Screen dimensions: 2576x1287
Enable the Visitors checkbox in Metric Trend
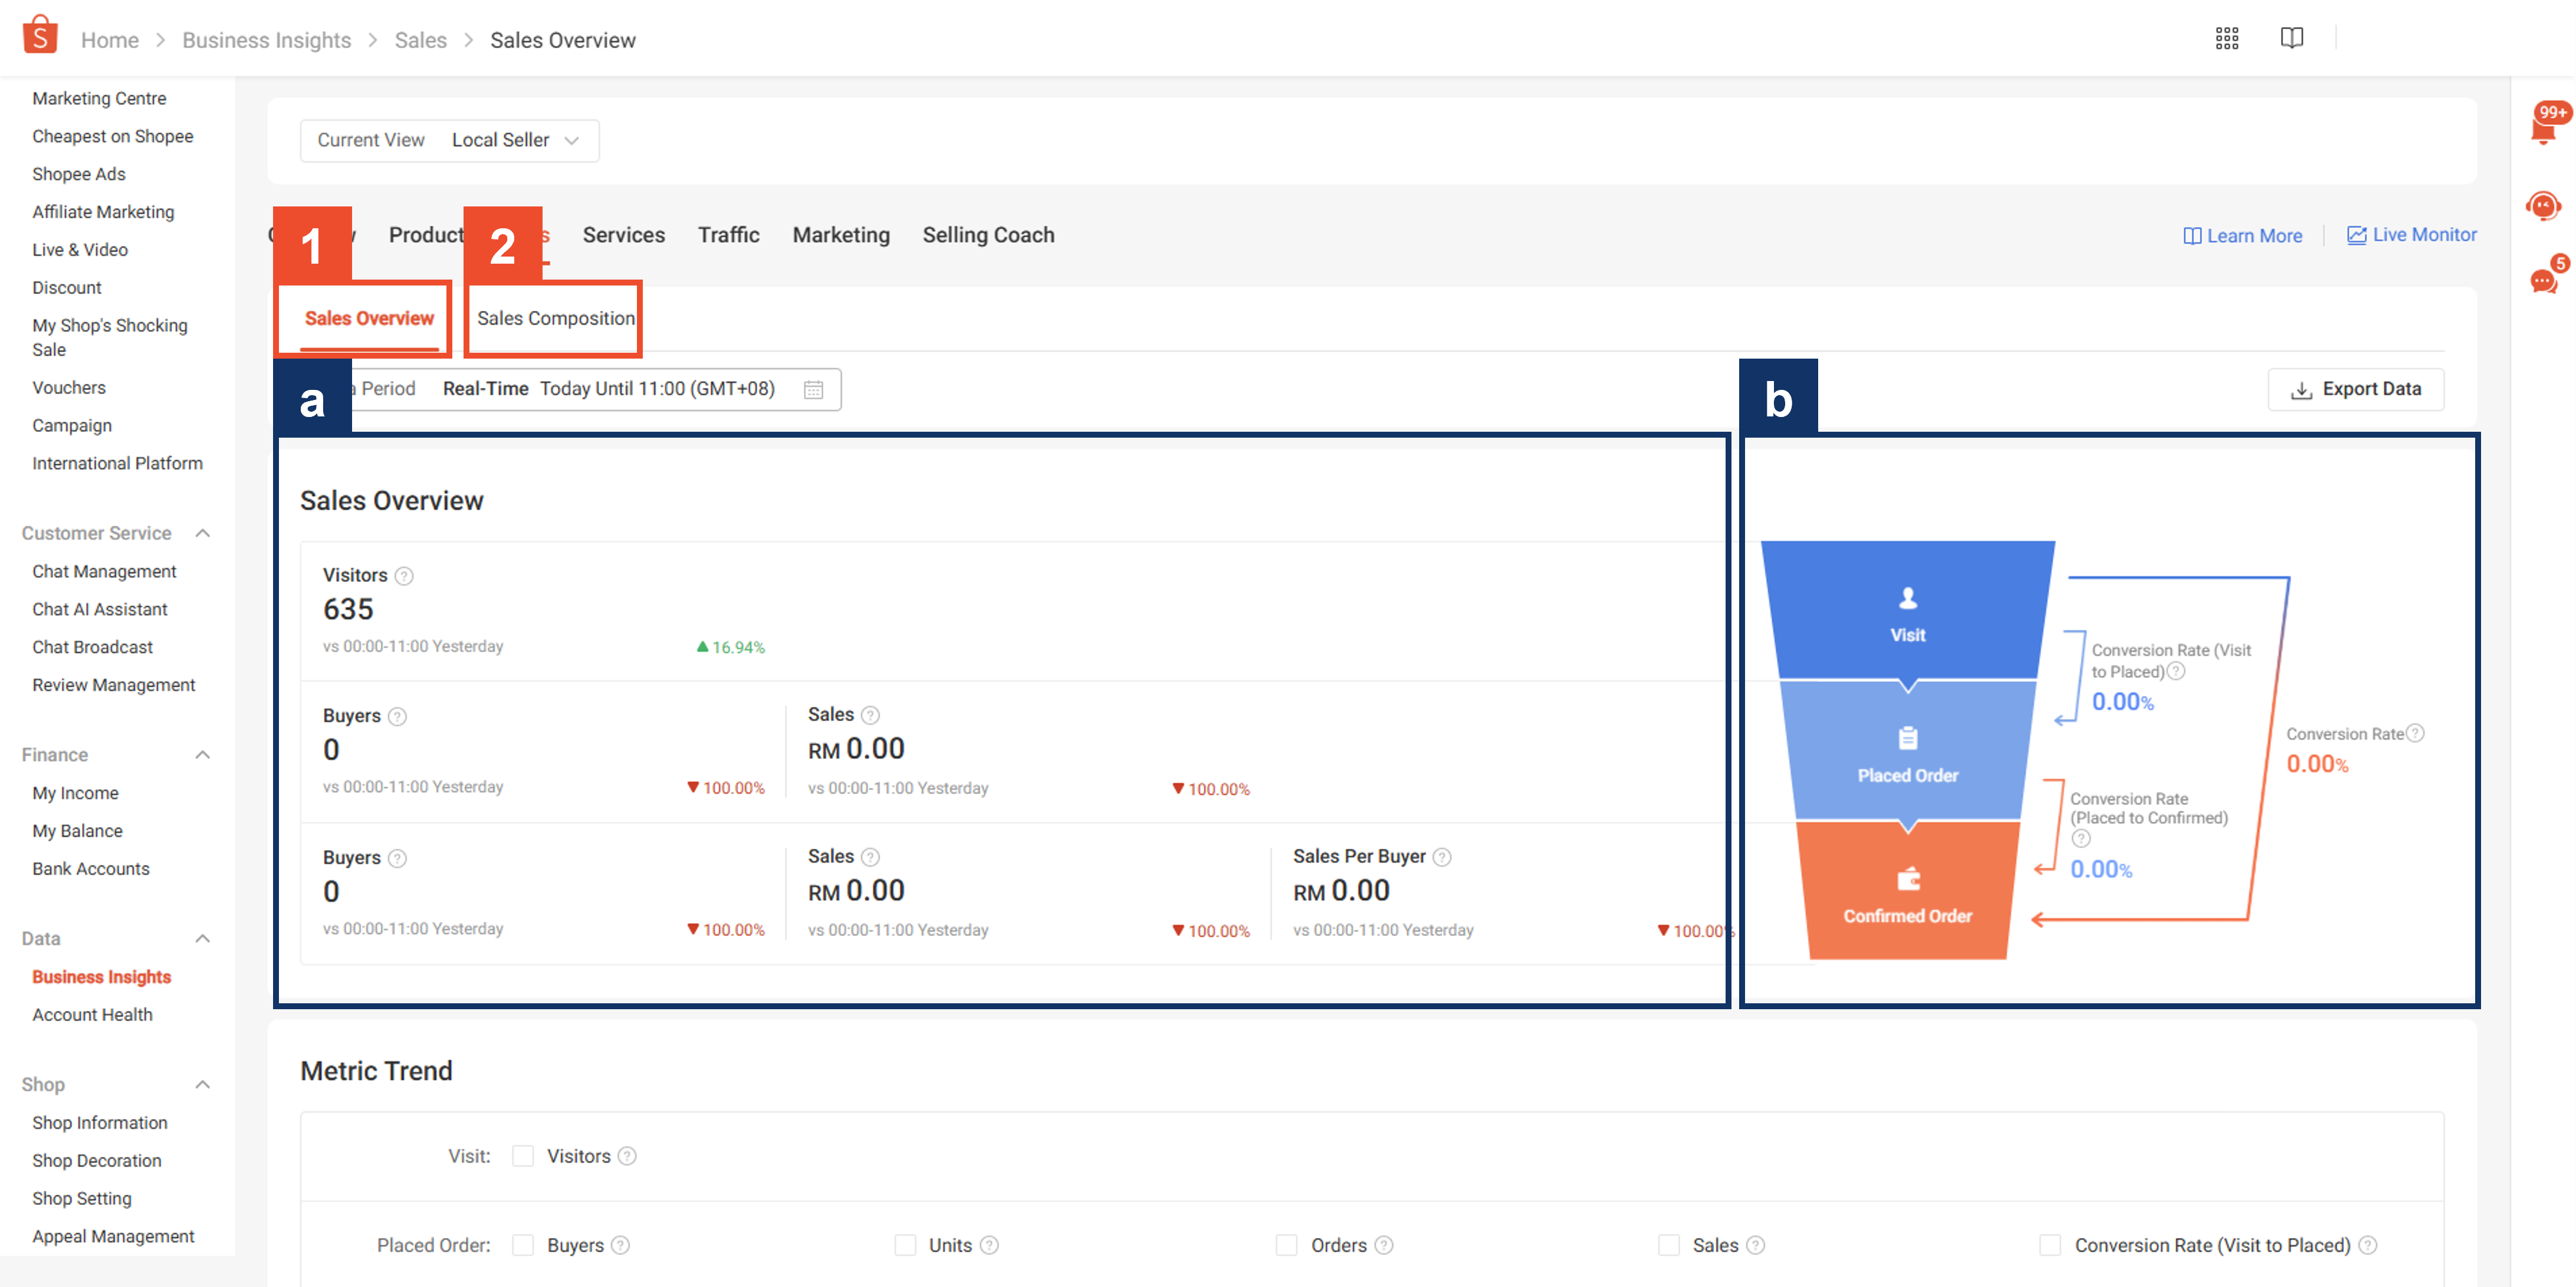523,1155
